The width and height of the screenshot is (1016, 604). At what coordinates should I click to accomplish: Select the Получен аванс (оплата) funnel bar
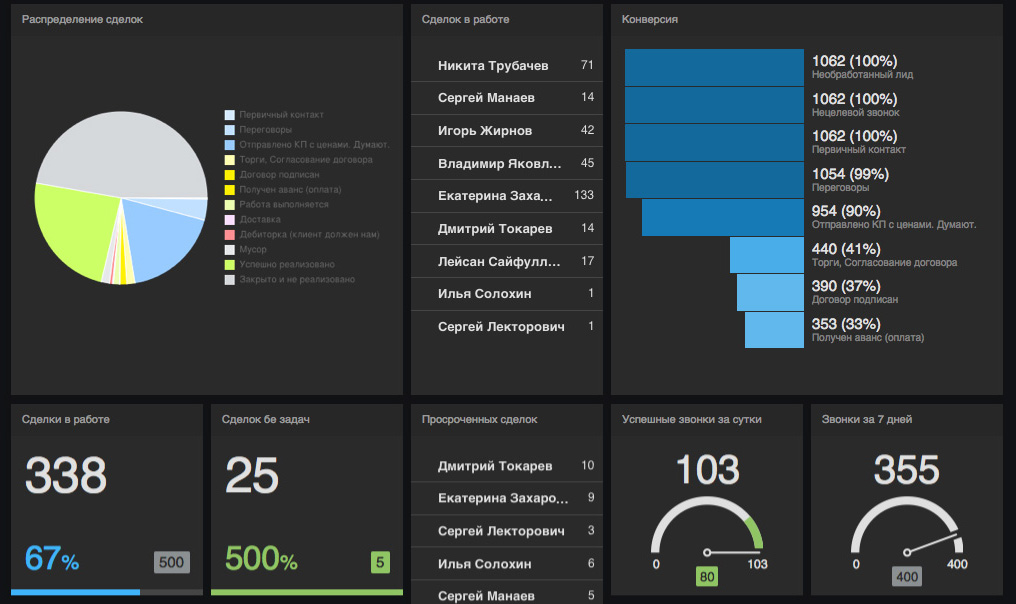point(774,330)
